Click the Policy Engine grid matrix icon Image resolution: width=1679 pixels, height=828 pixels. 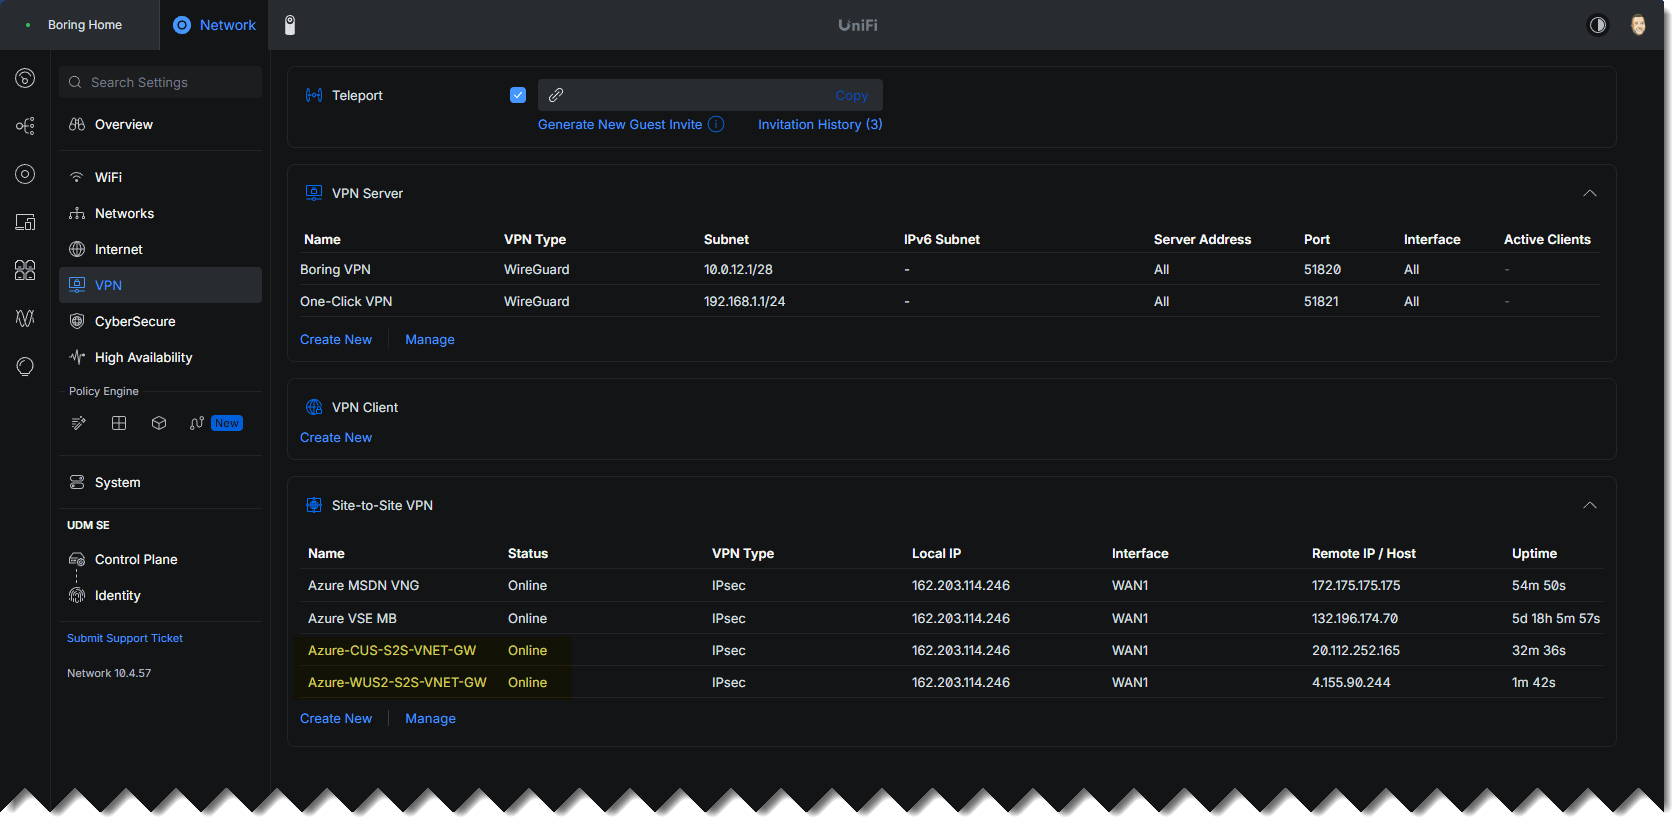[x=119, y=423]
